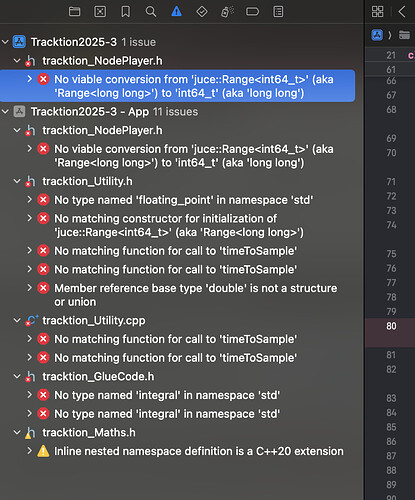Click the Tracktion2025-3 - App 11 issues row
Viewport: 415px width, 500px height.
click(x=114, y=112)
